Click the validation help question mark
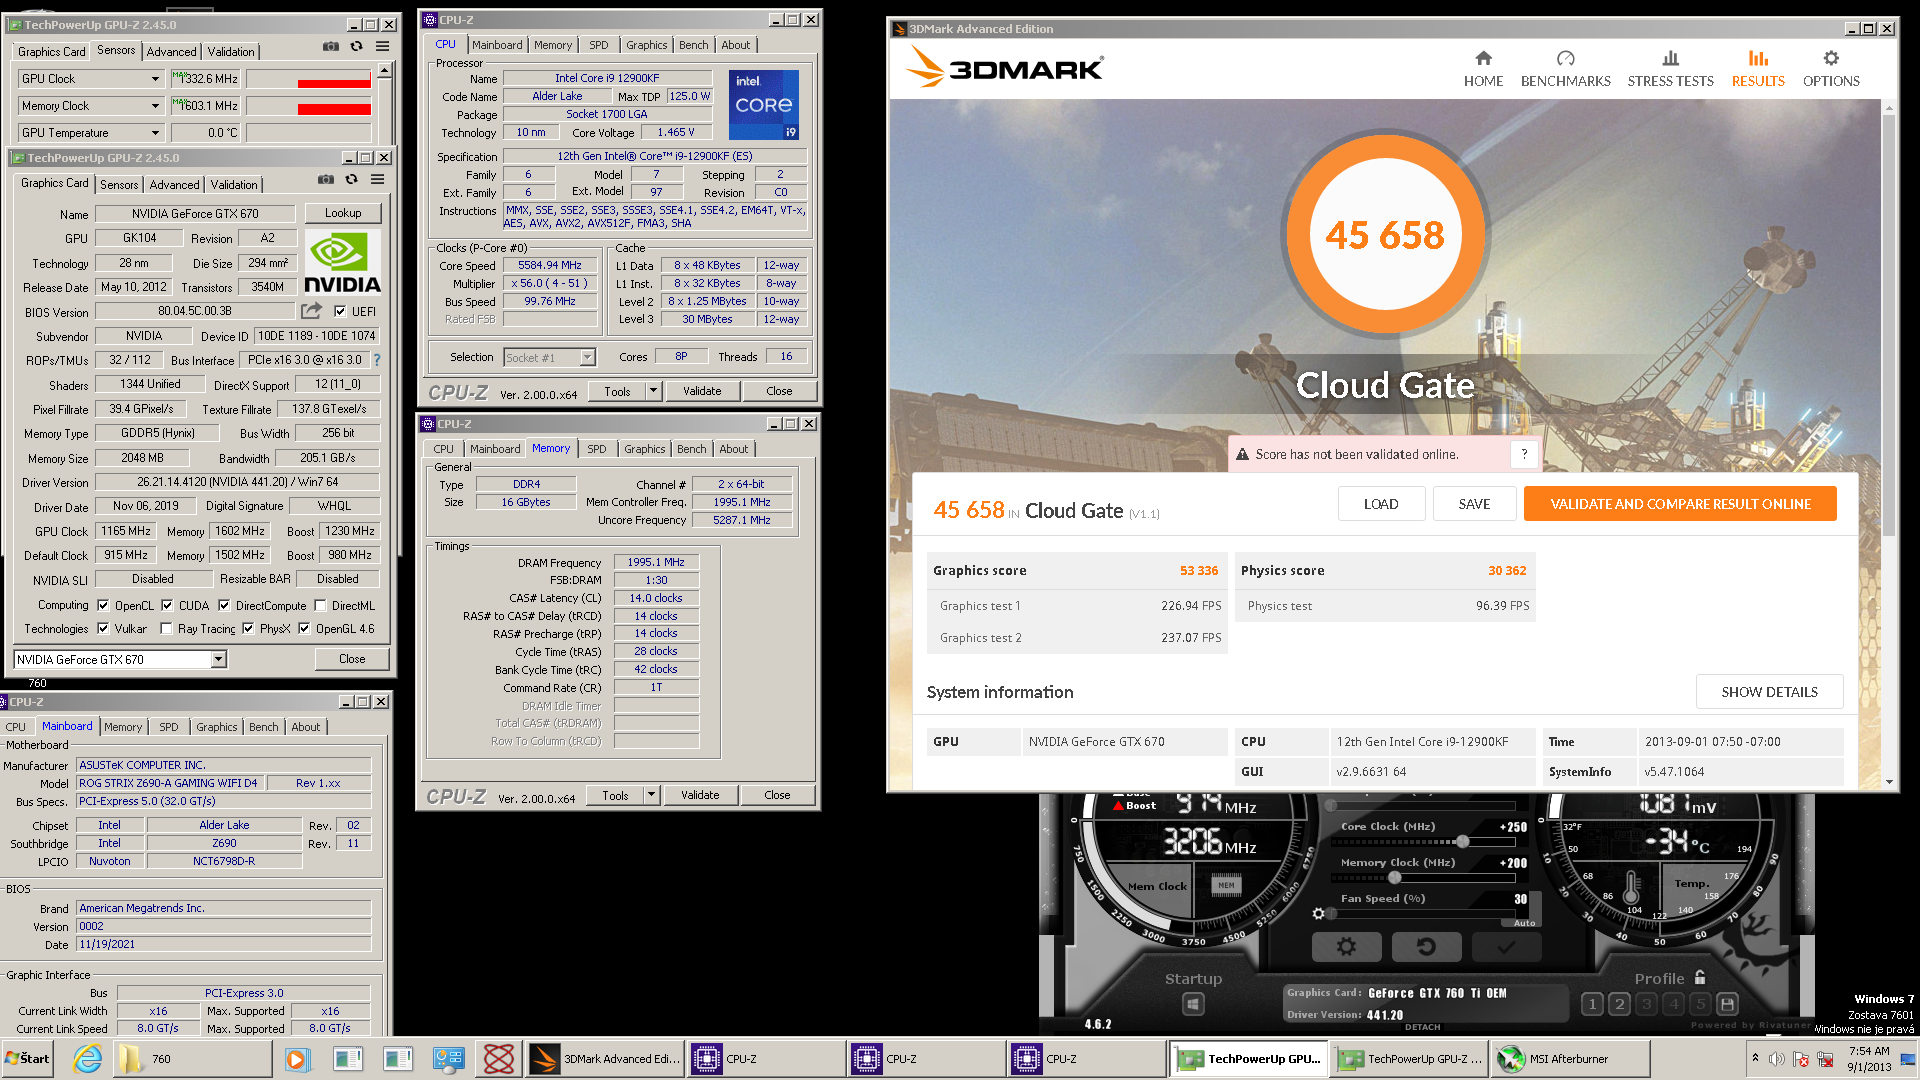The height and width of the screenshot is (1080, 1920). 1524,454
